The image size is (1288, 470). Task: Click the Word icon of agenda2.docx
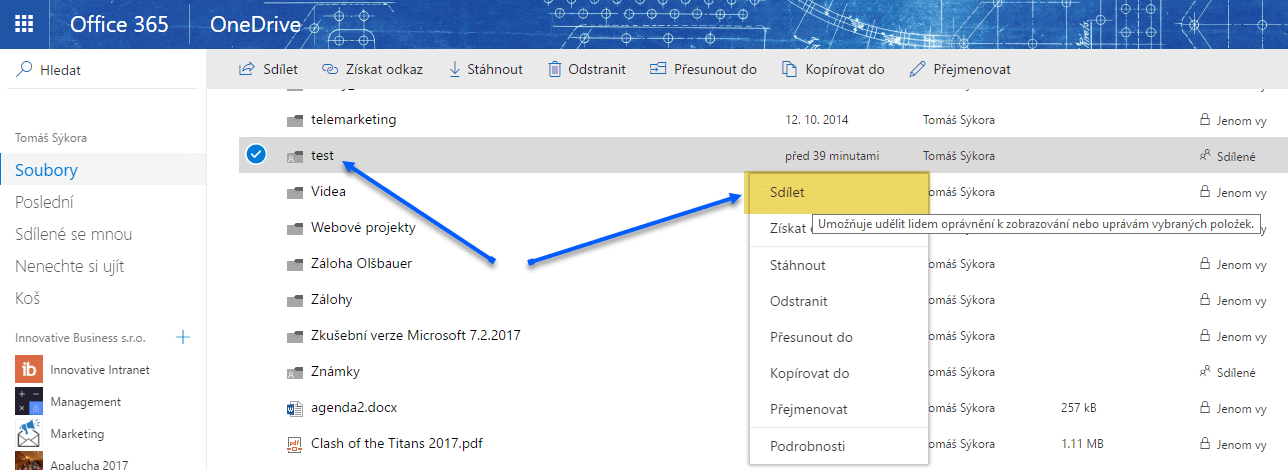point(294,407)
